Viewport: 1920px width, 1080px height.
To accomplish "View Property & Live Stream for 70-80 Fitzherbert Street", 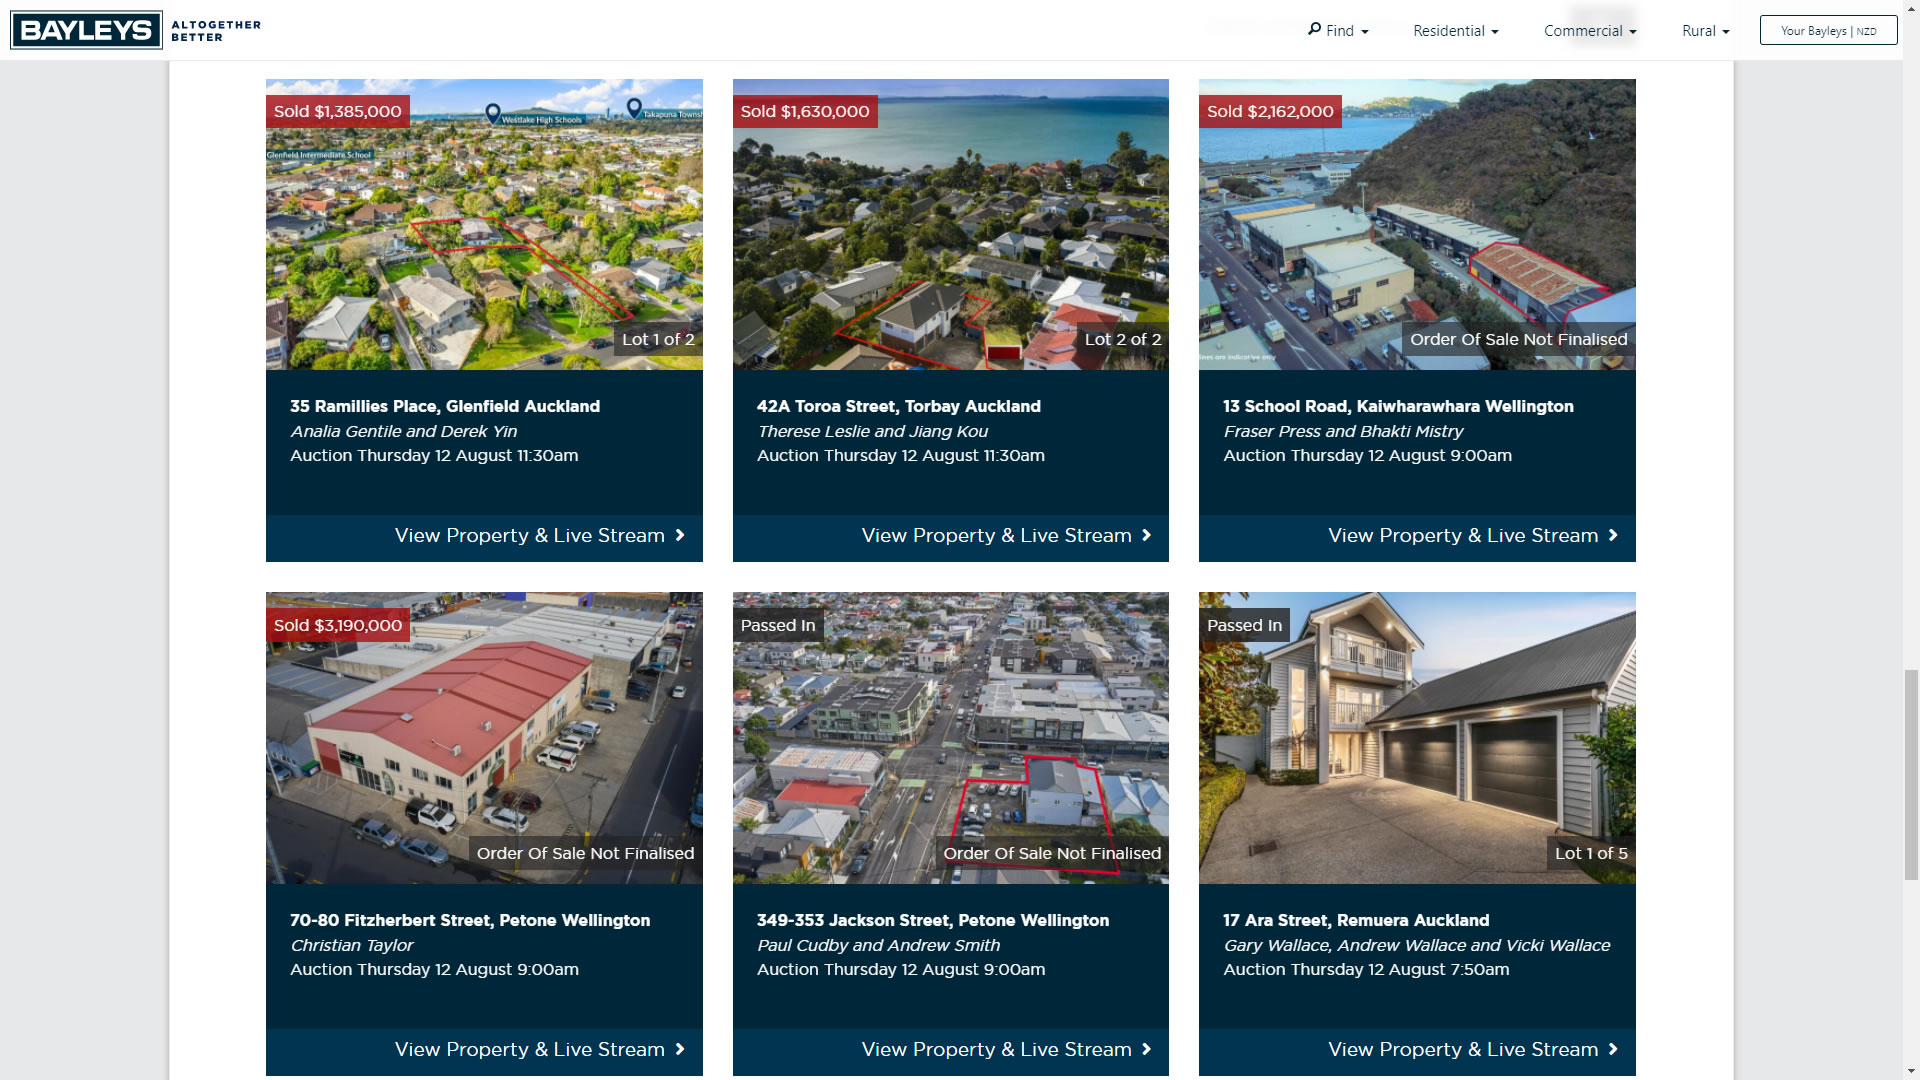I will coord(529,1049).
